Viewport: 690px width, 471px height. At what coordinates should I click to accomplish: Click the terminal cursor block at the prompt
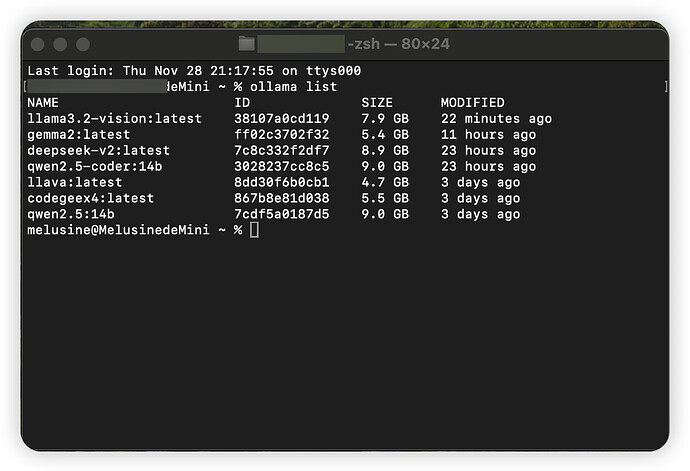click(x=254, y=230)
